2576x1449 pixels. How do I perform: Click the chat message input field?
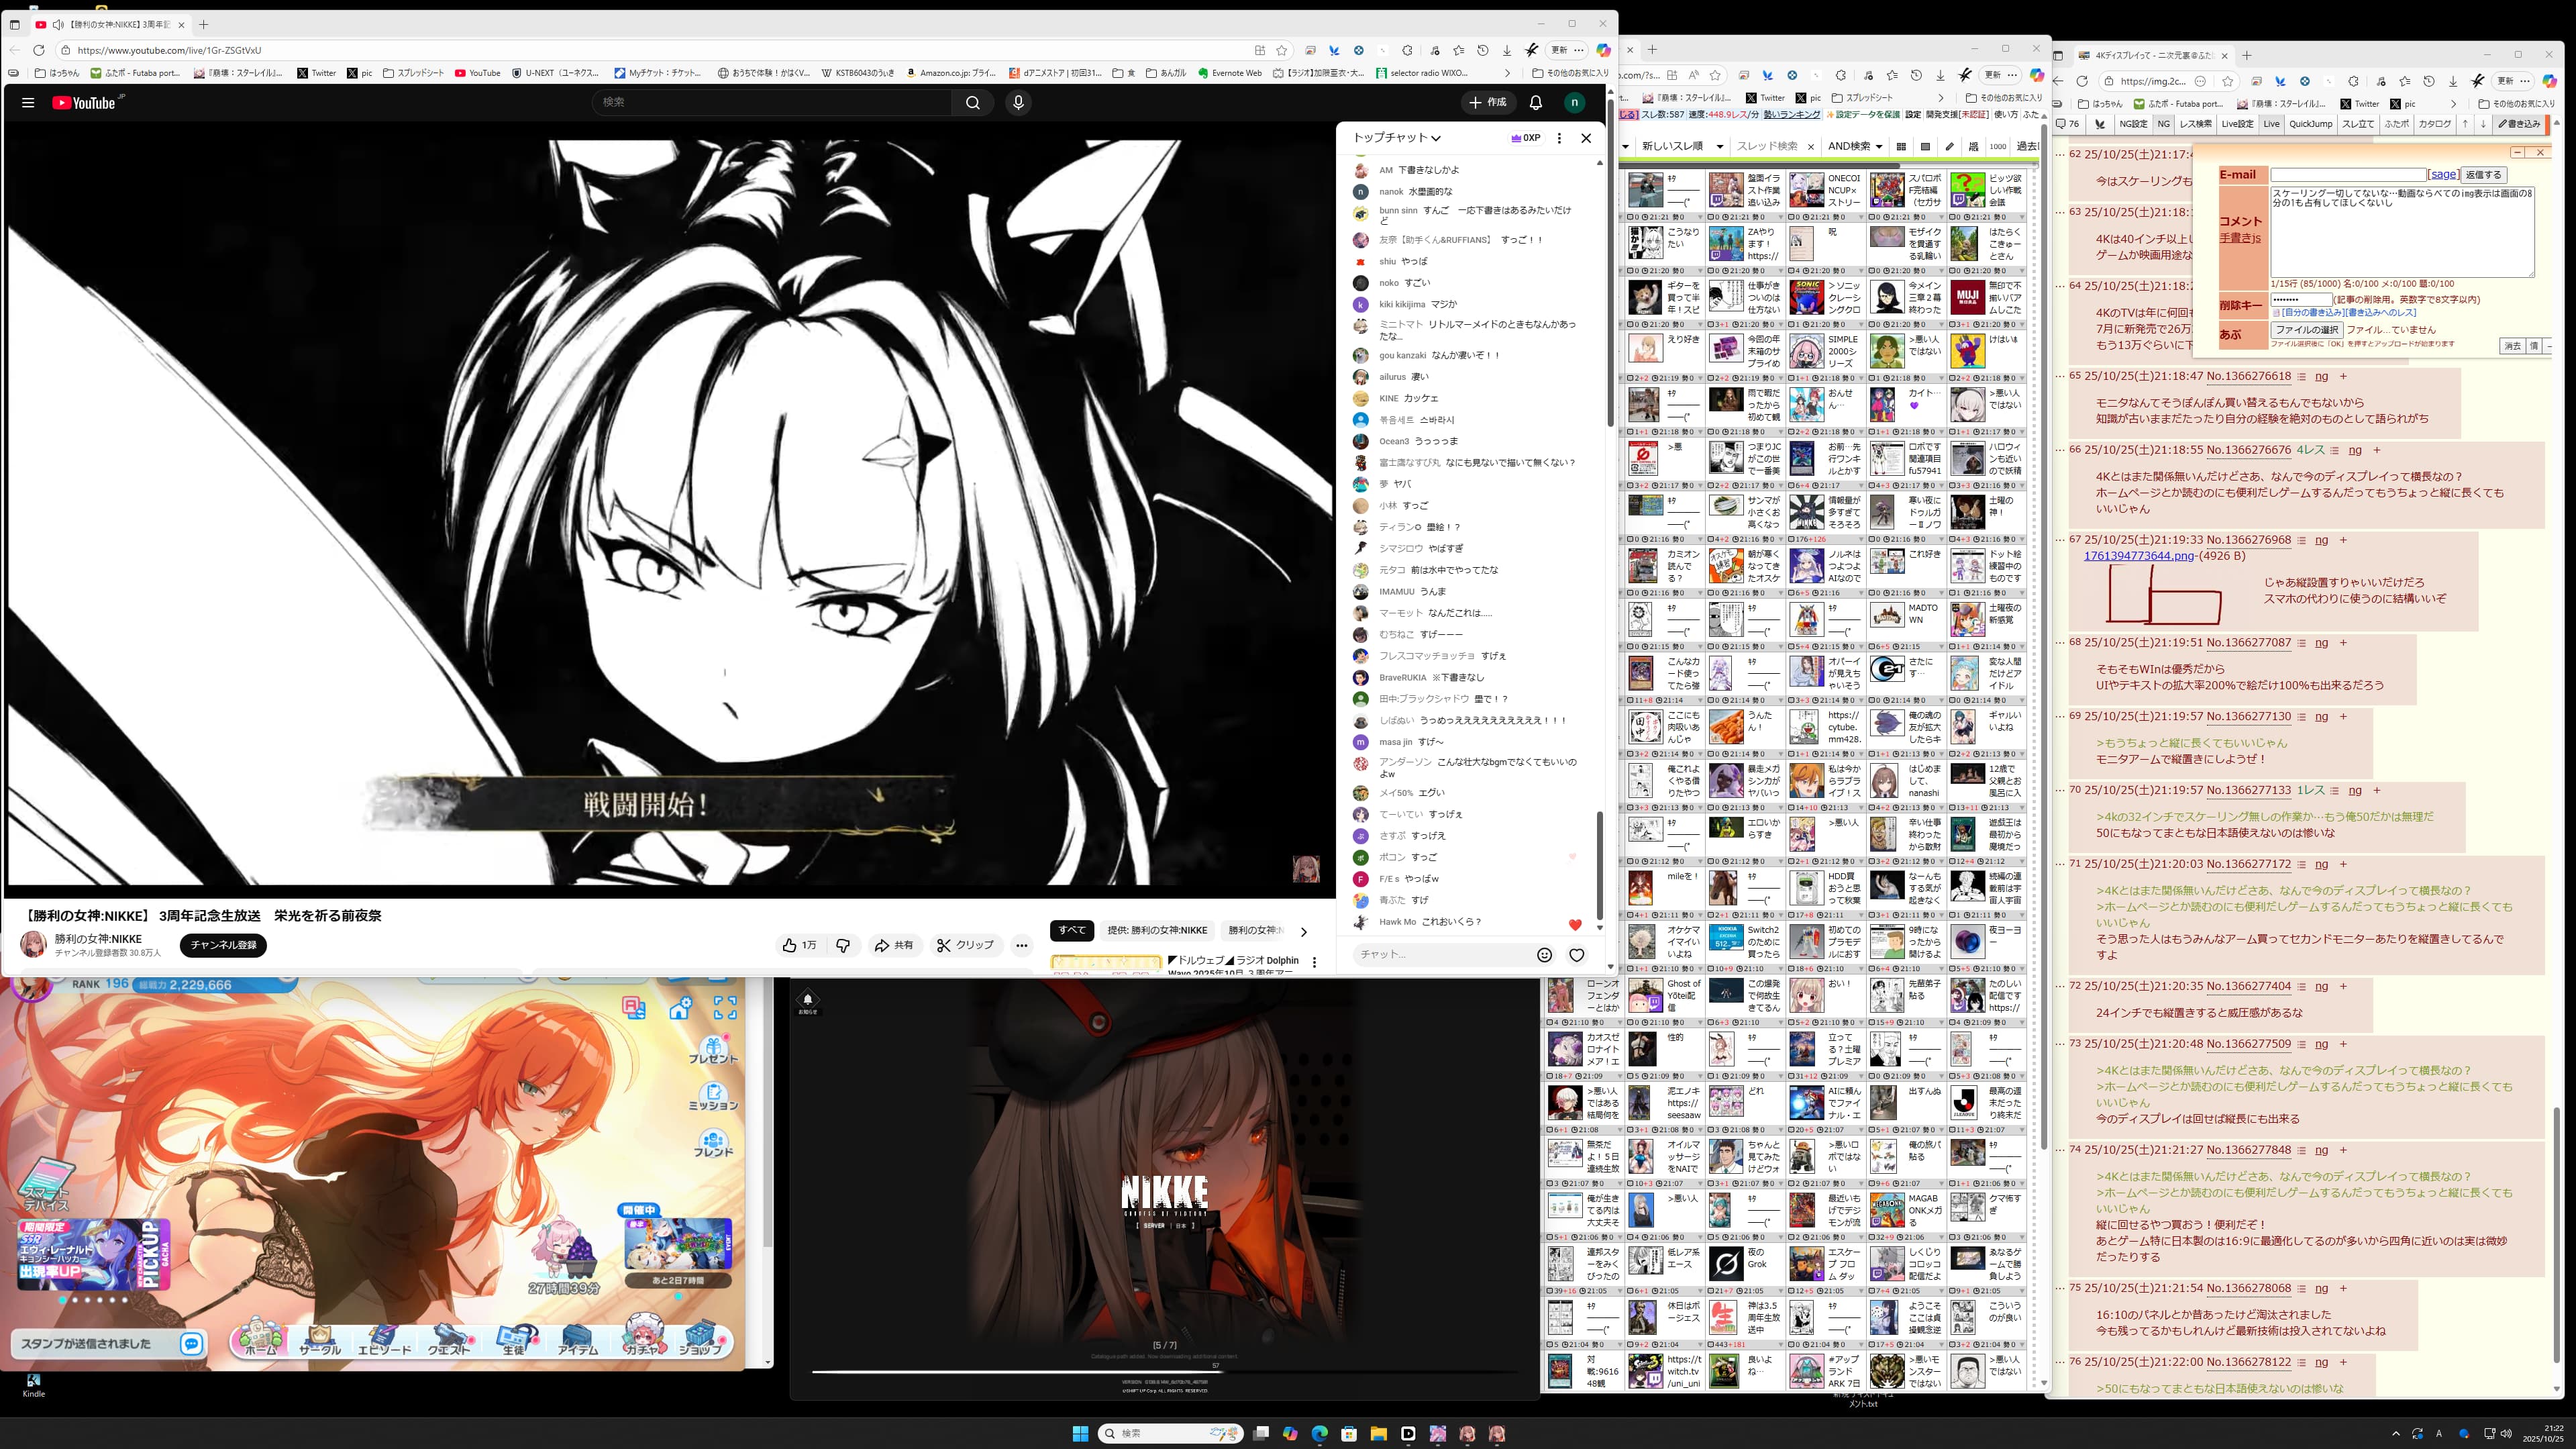[1440, 955]
